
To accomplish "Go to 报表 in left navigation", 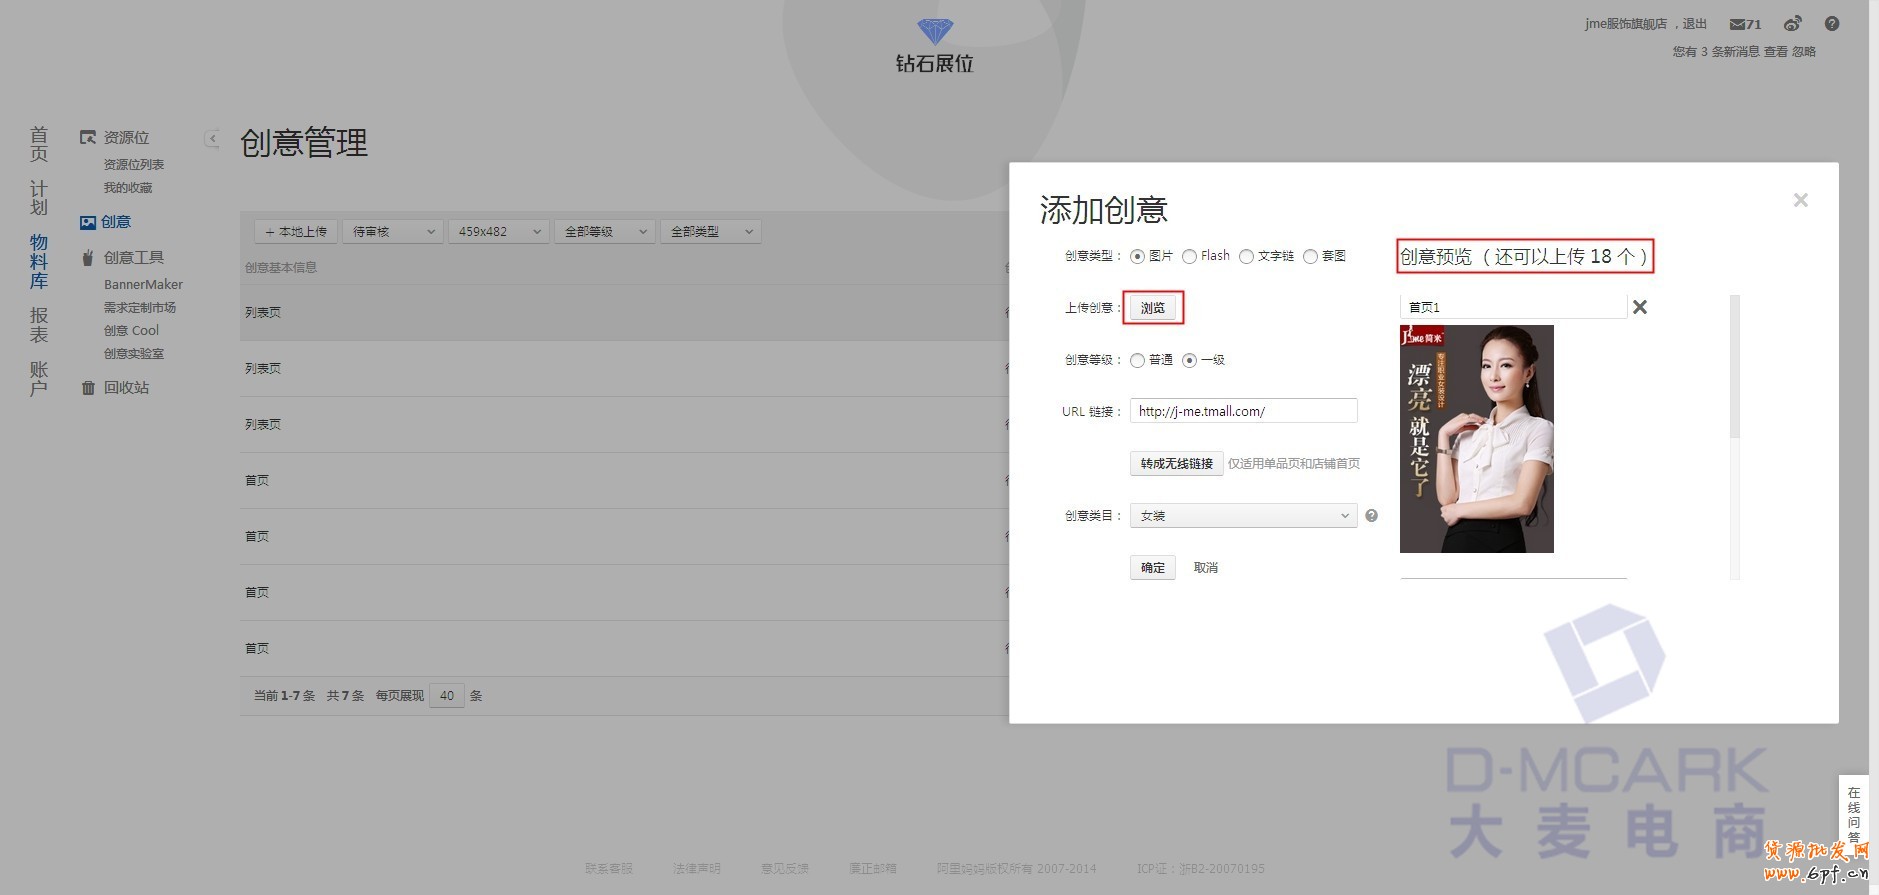I will (38, 325).
